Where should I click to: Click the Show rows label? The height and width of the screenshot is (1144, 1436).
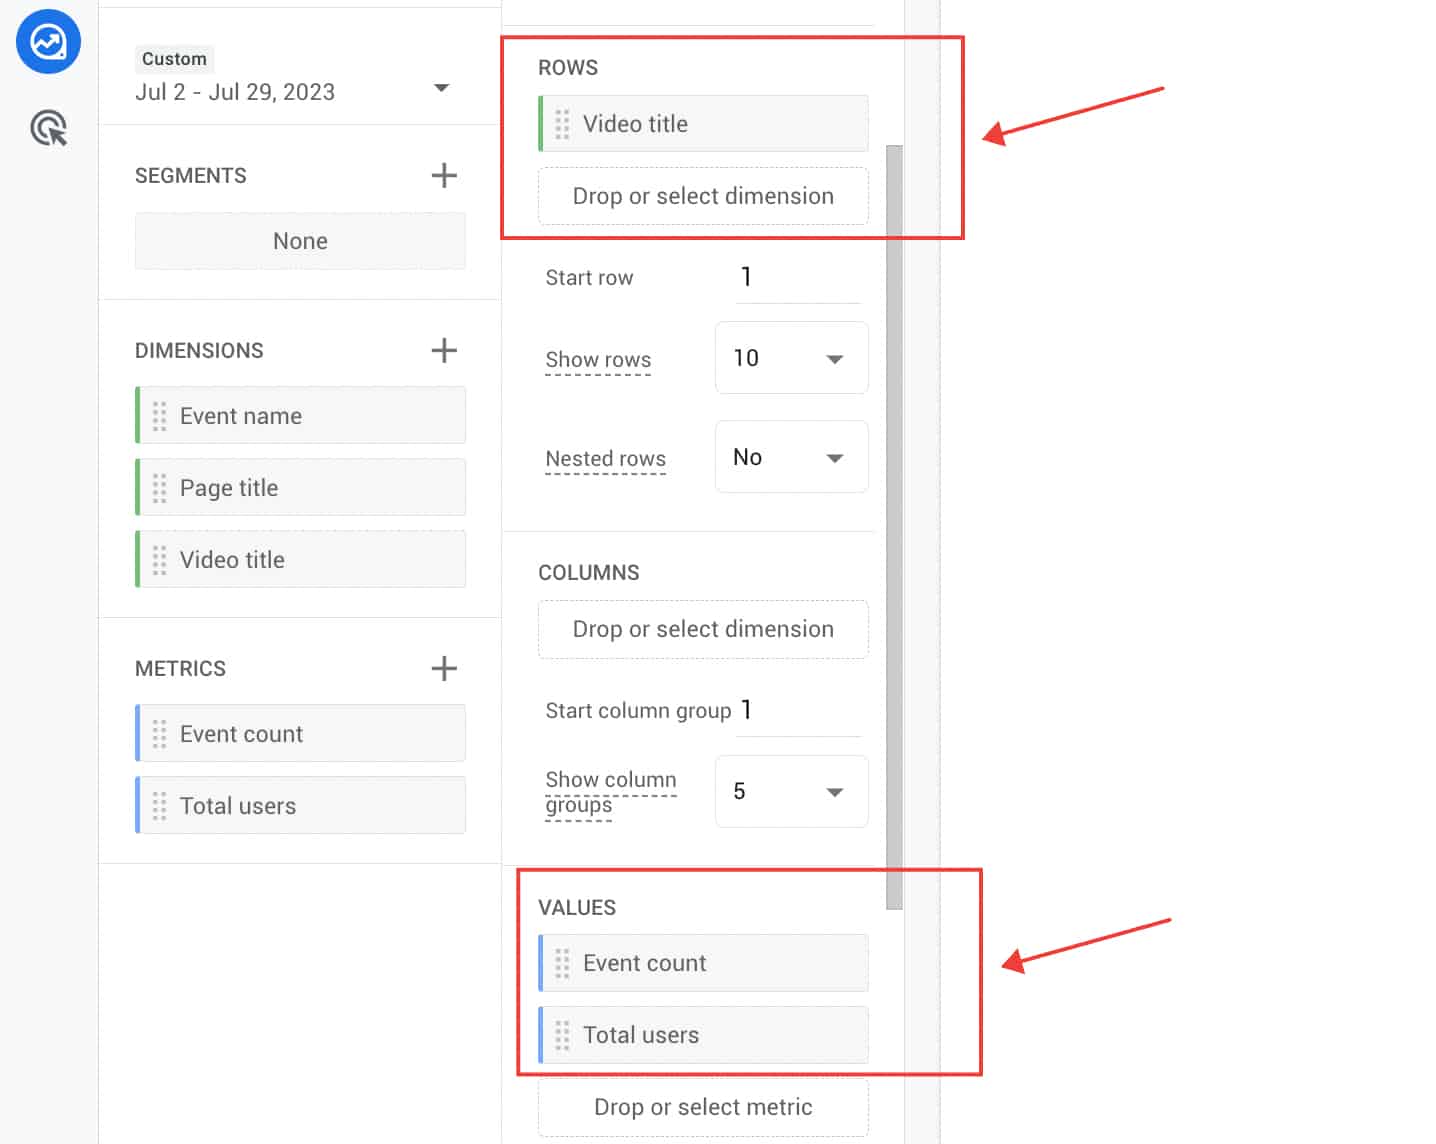[598, 360]
